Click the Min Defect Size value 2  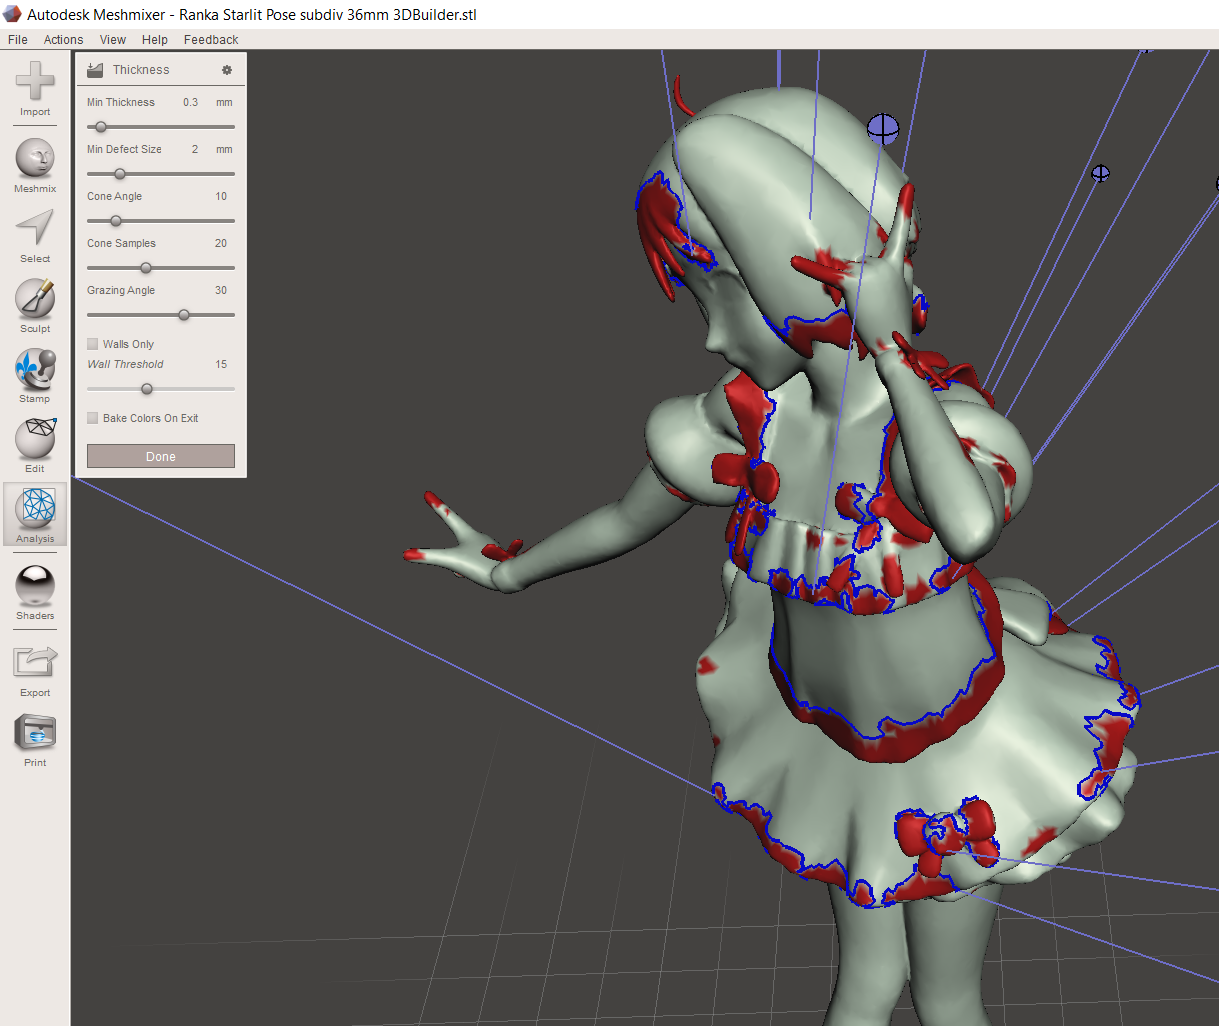pos(195,149)
